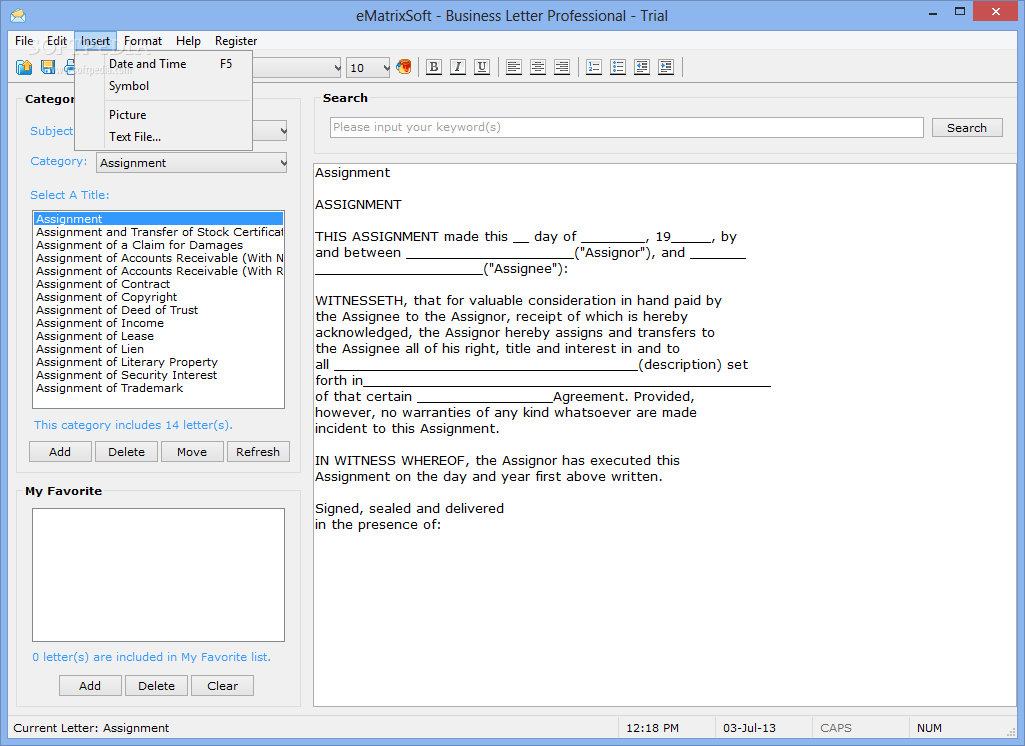Toggle italic formatting
This screenshot has width=1025, height=746.
coord(458,67)
